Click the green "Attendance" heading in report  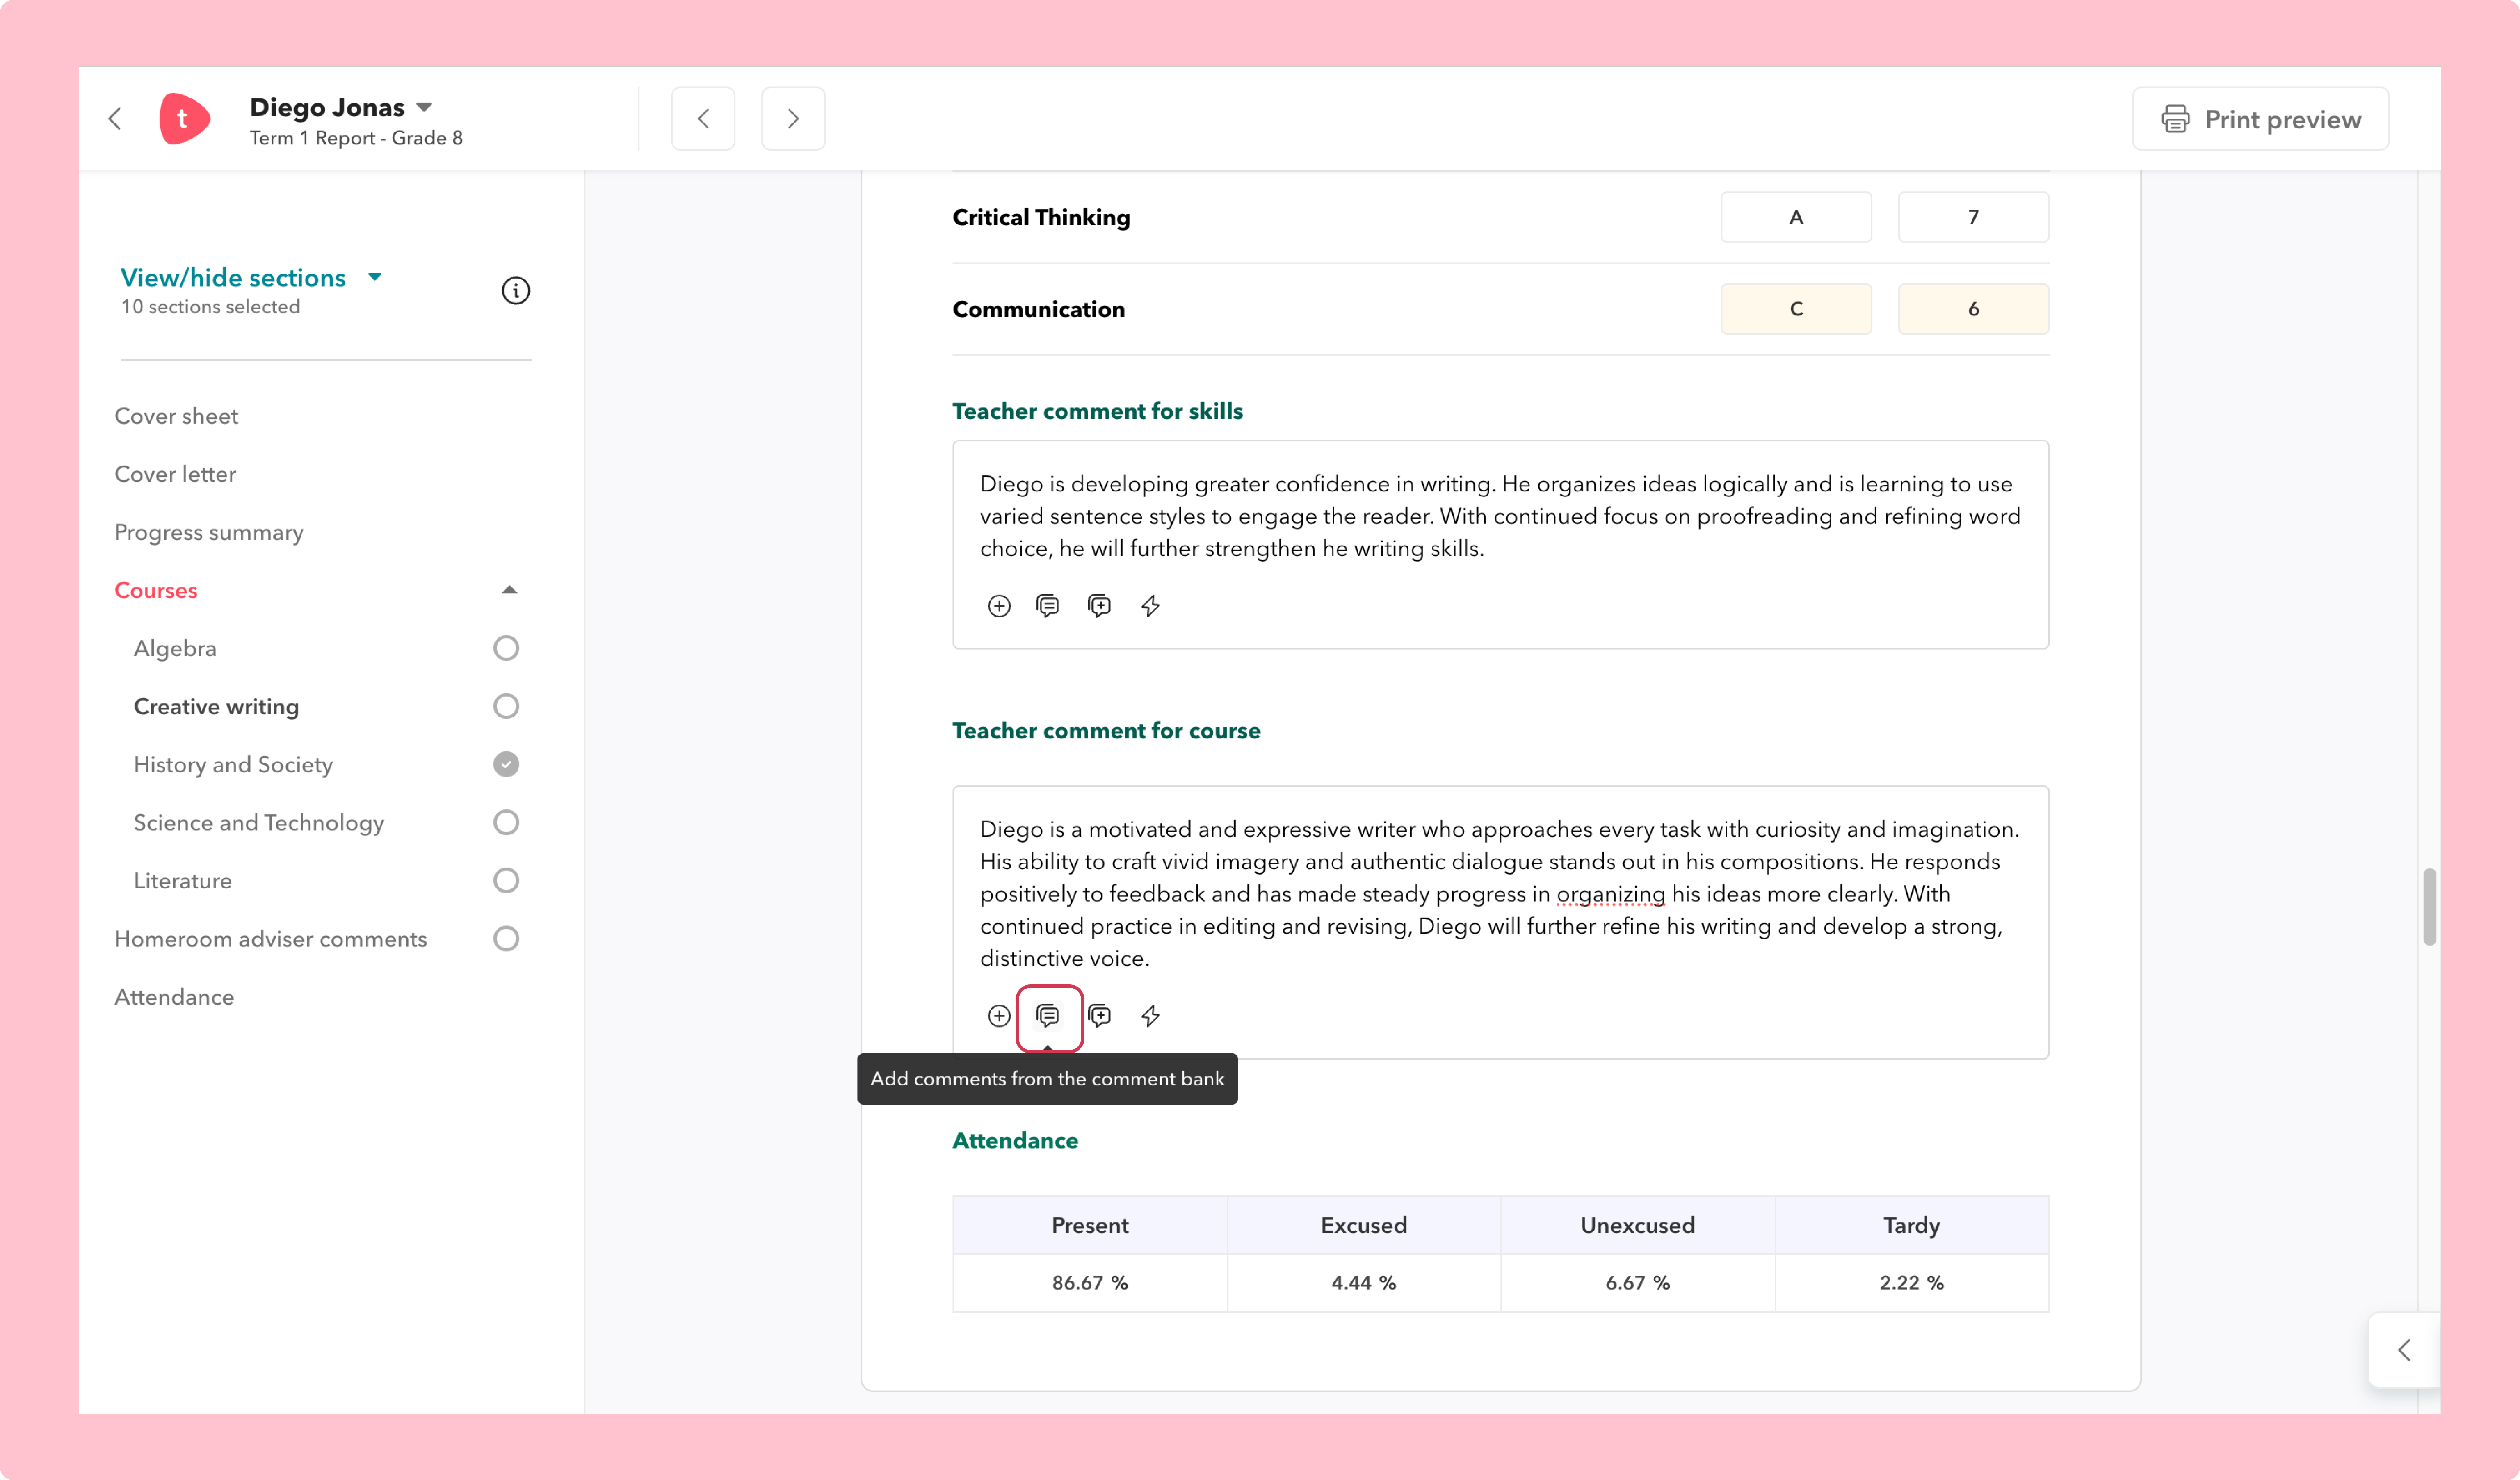(1015, 1141)
